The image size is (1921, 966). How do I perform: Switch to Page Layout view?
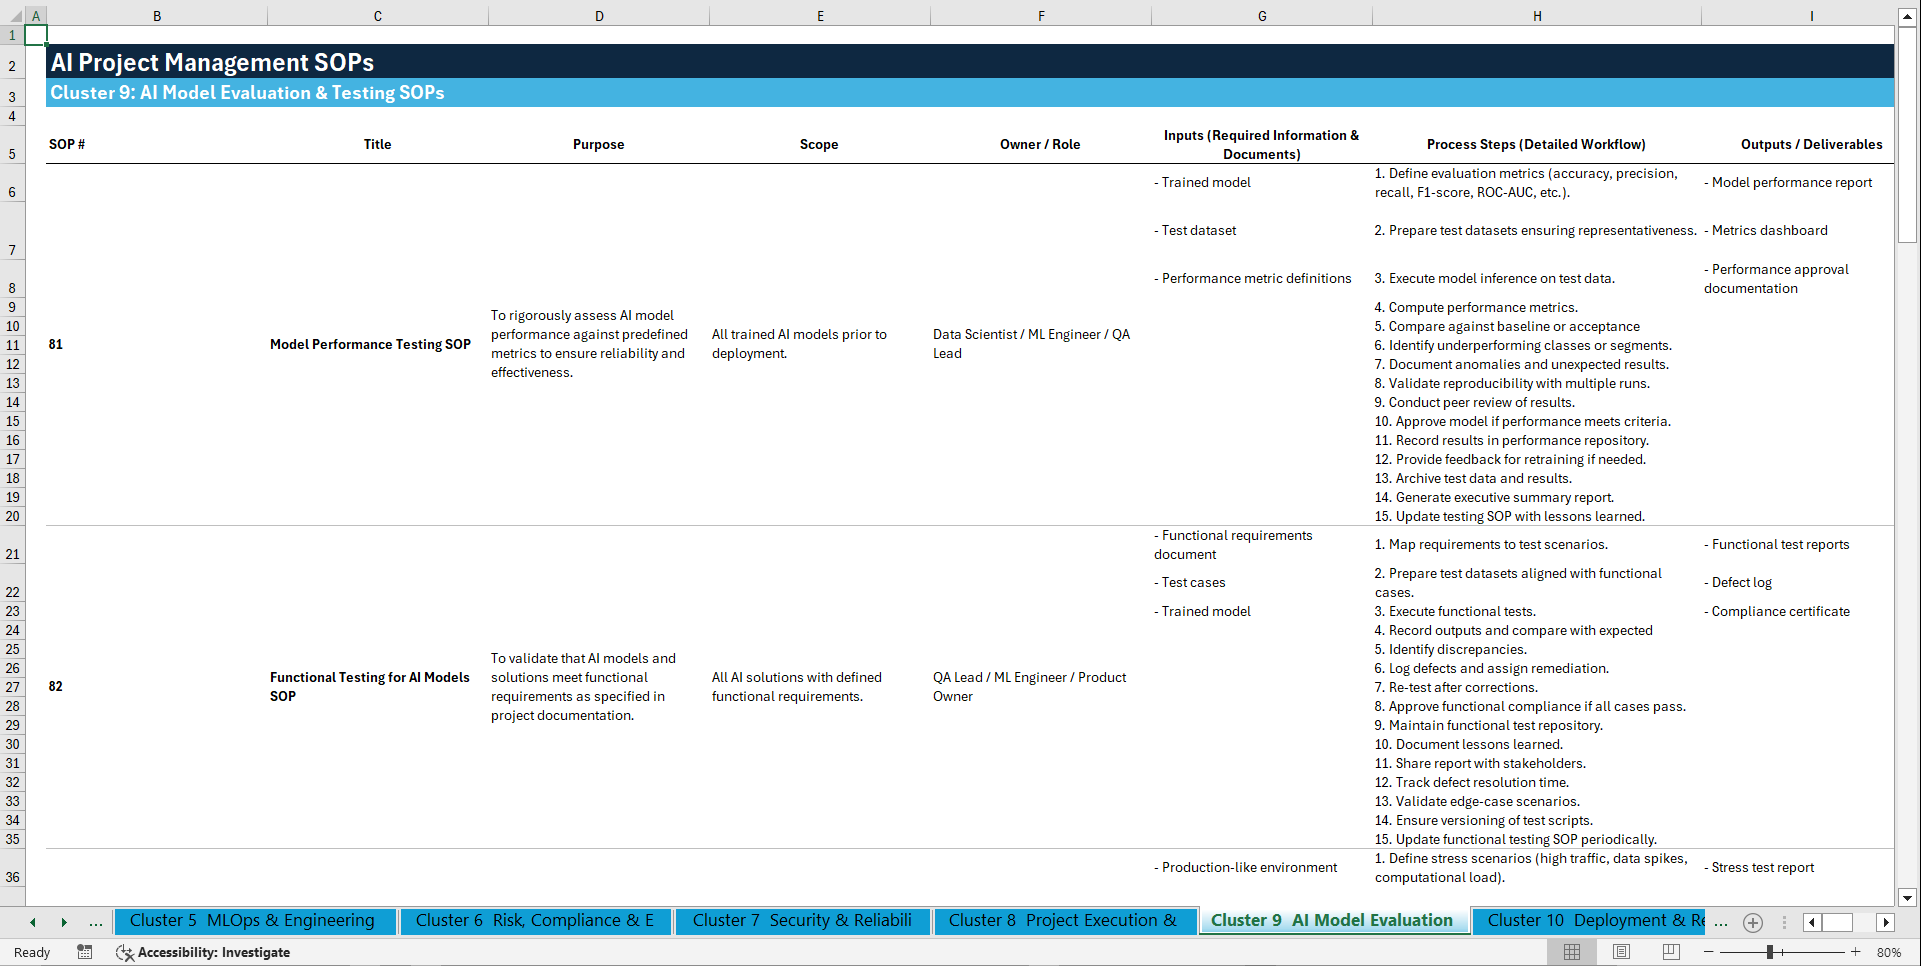[x=1621, y=952]
